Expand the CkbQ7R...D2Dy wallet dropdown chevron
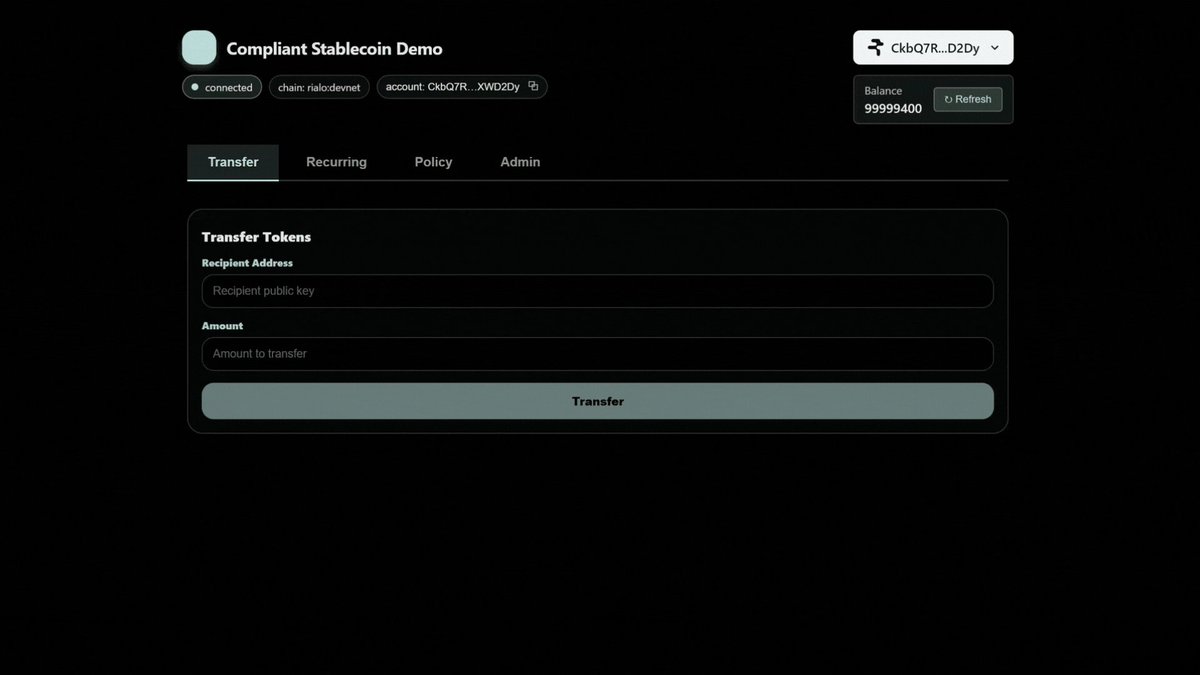1200x675 pixels. click(994, 47)
